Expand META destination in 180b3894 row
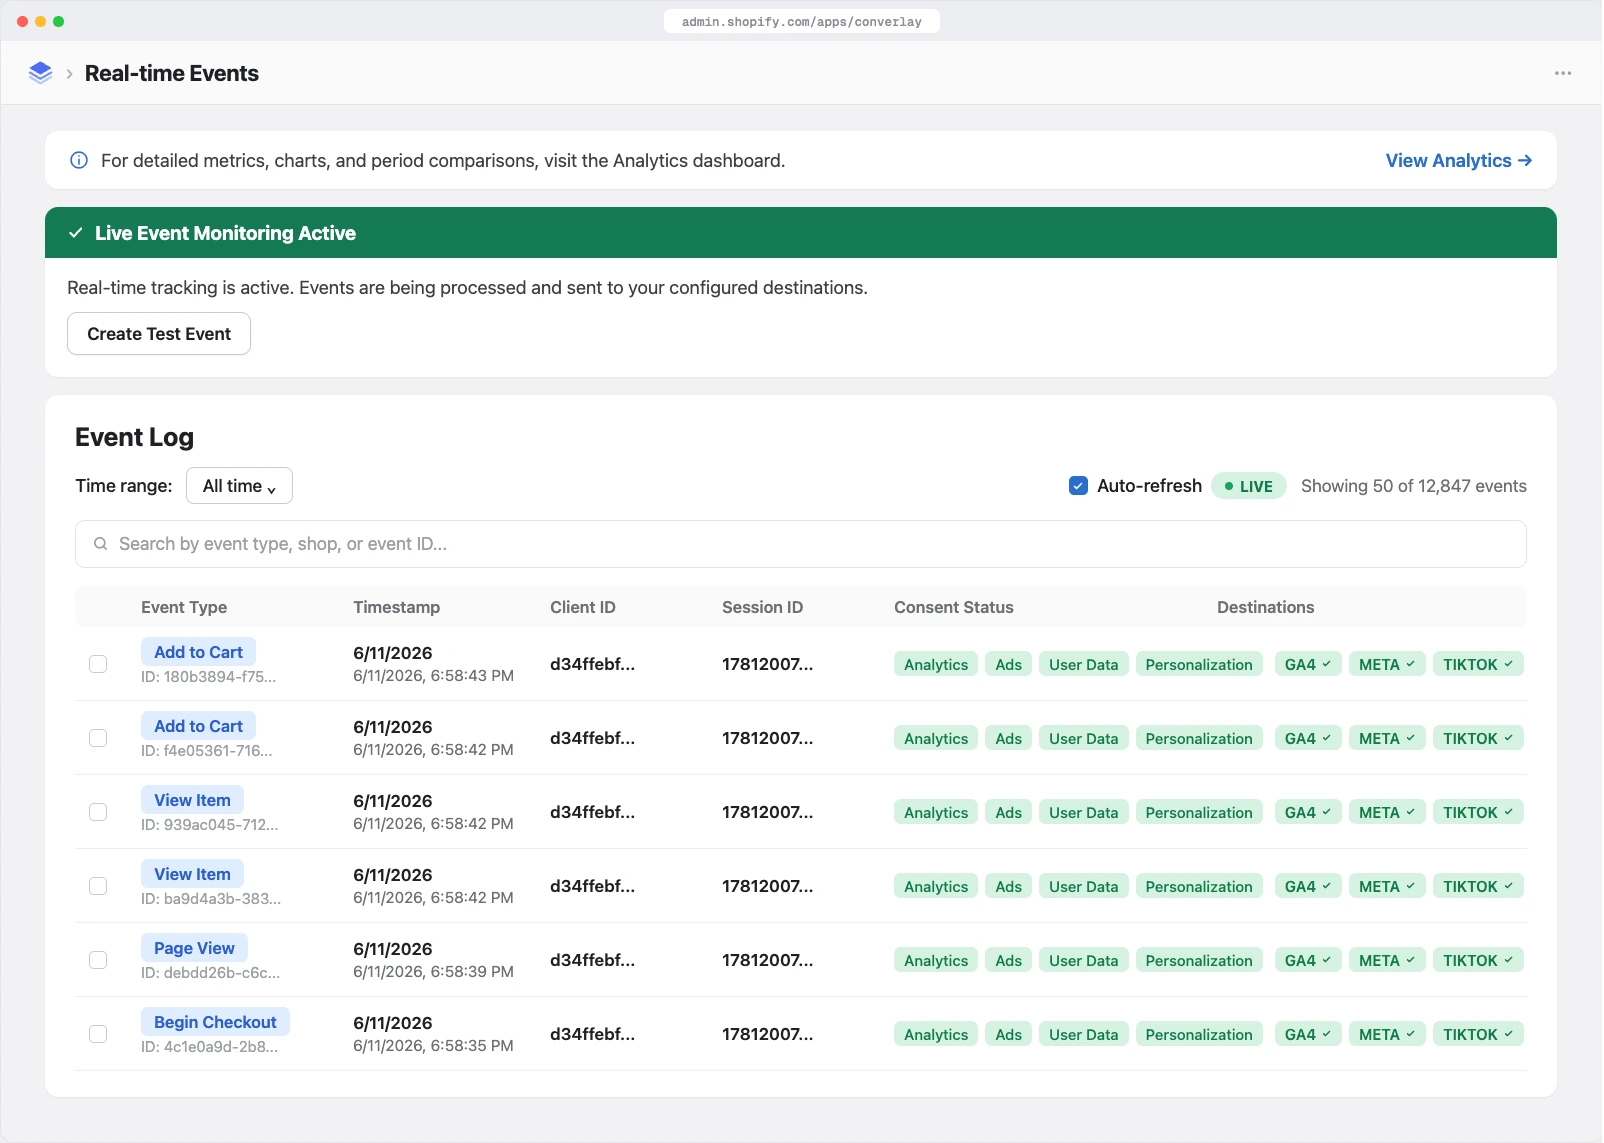1604x1143 pixels. coord(1386,664)
